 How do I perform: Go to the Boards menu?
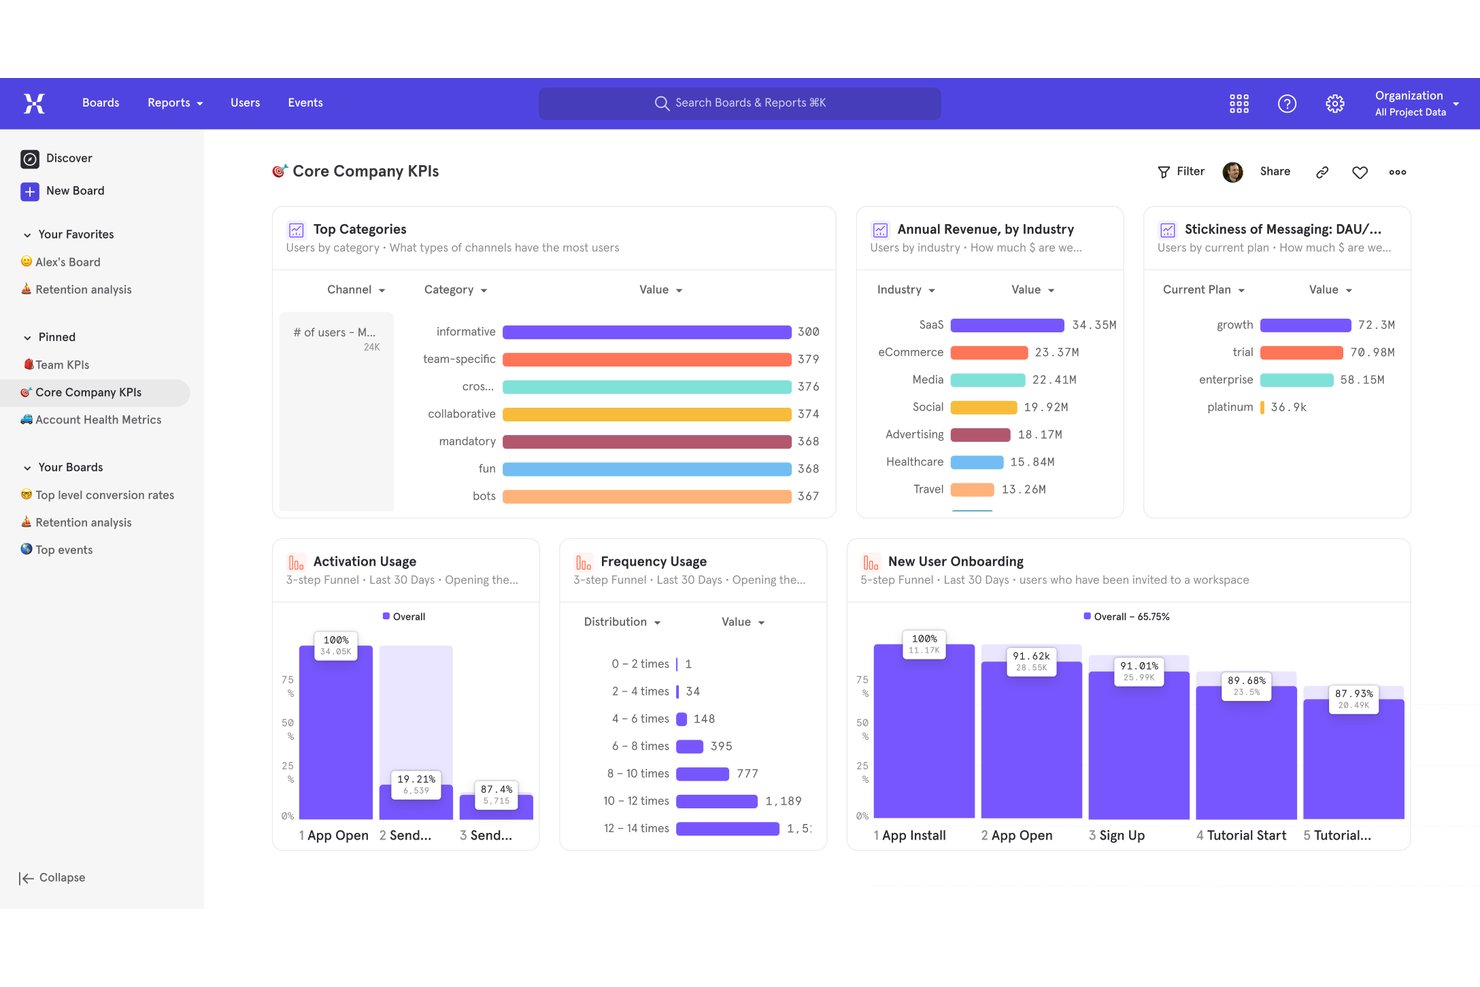[100, 103]
